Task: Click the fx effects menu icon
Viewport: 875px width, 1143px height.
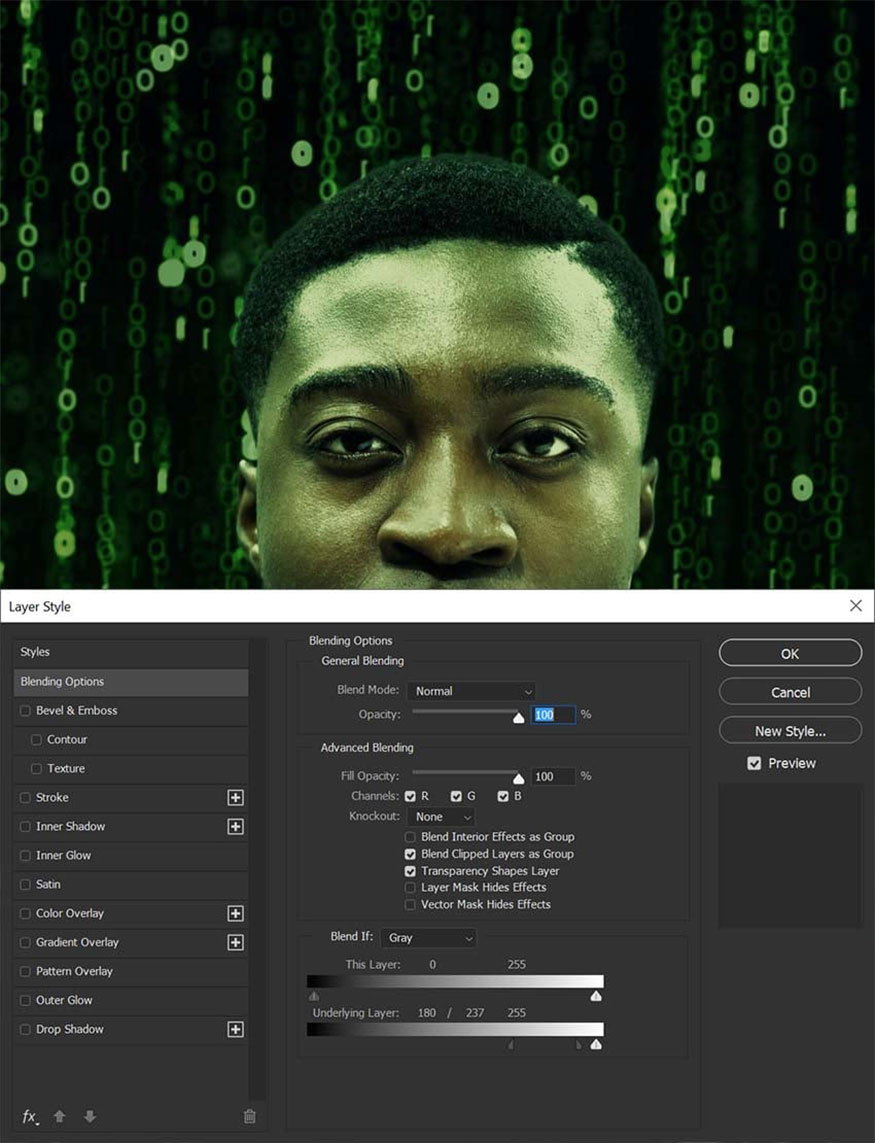Action: coord(31,1116)
